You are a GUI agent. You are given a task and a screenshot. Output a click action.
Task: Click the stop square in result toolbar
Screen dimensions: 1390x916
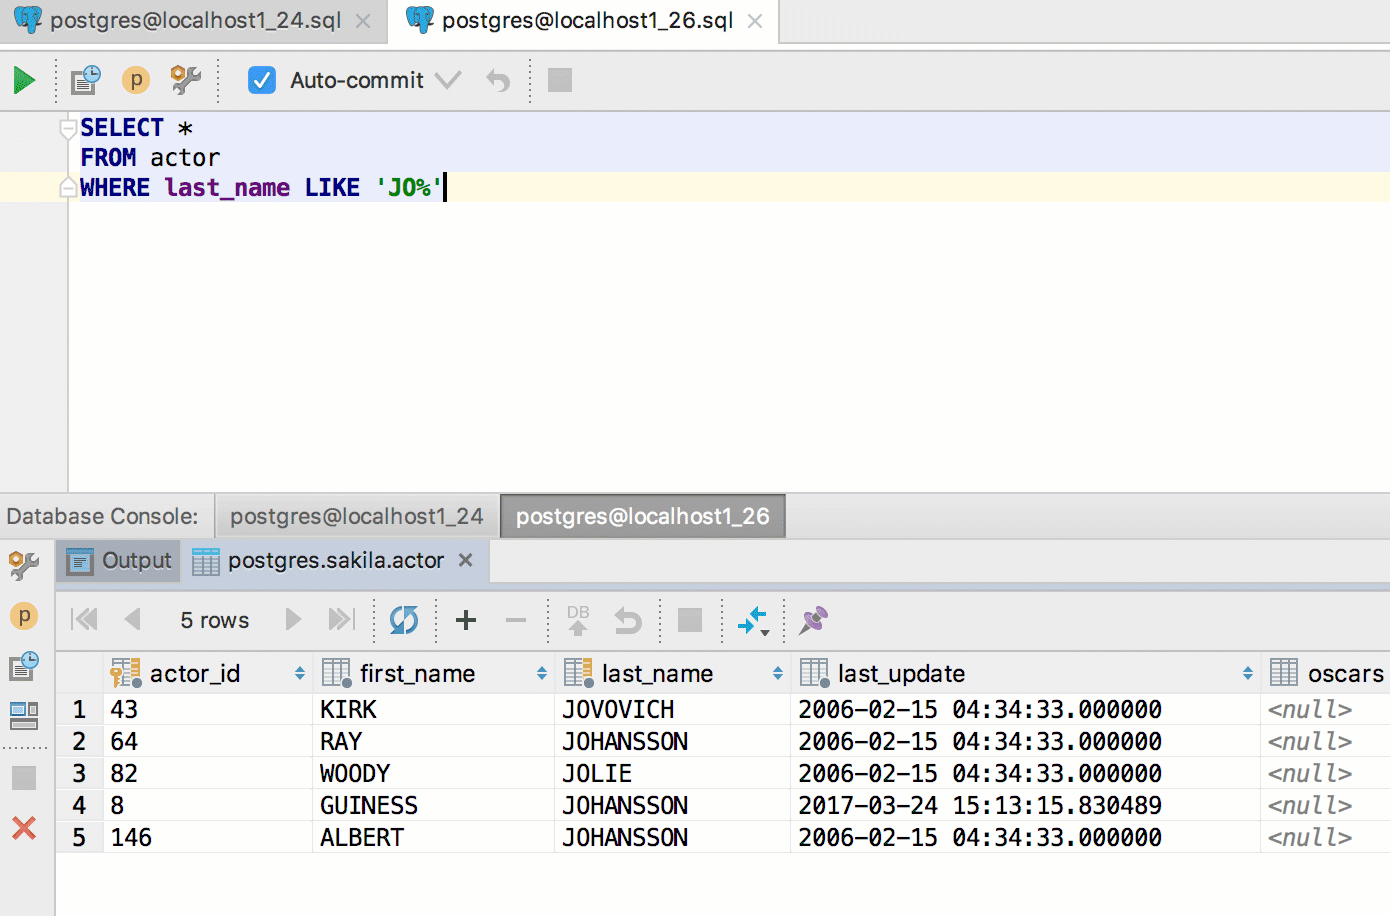(x=690, y=620)
